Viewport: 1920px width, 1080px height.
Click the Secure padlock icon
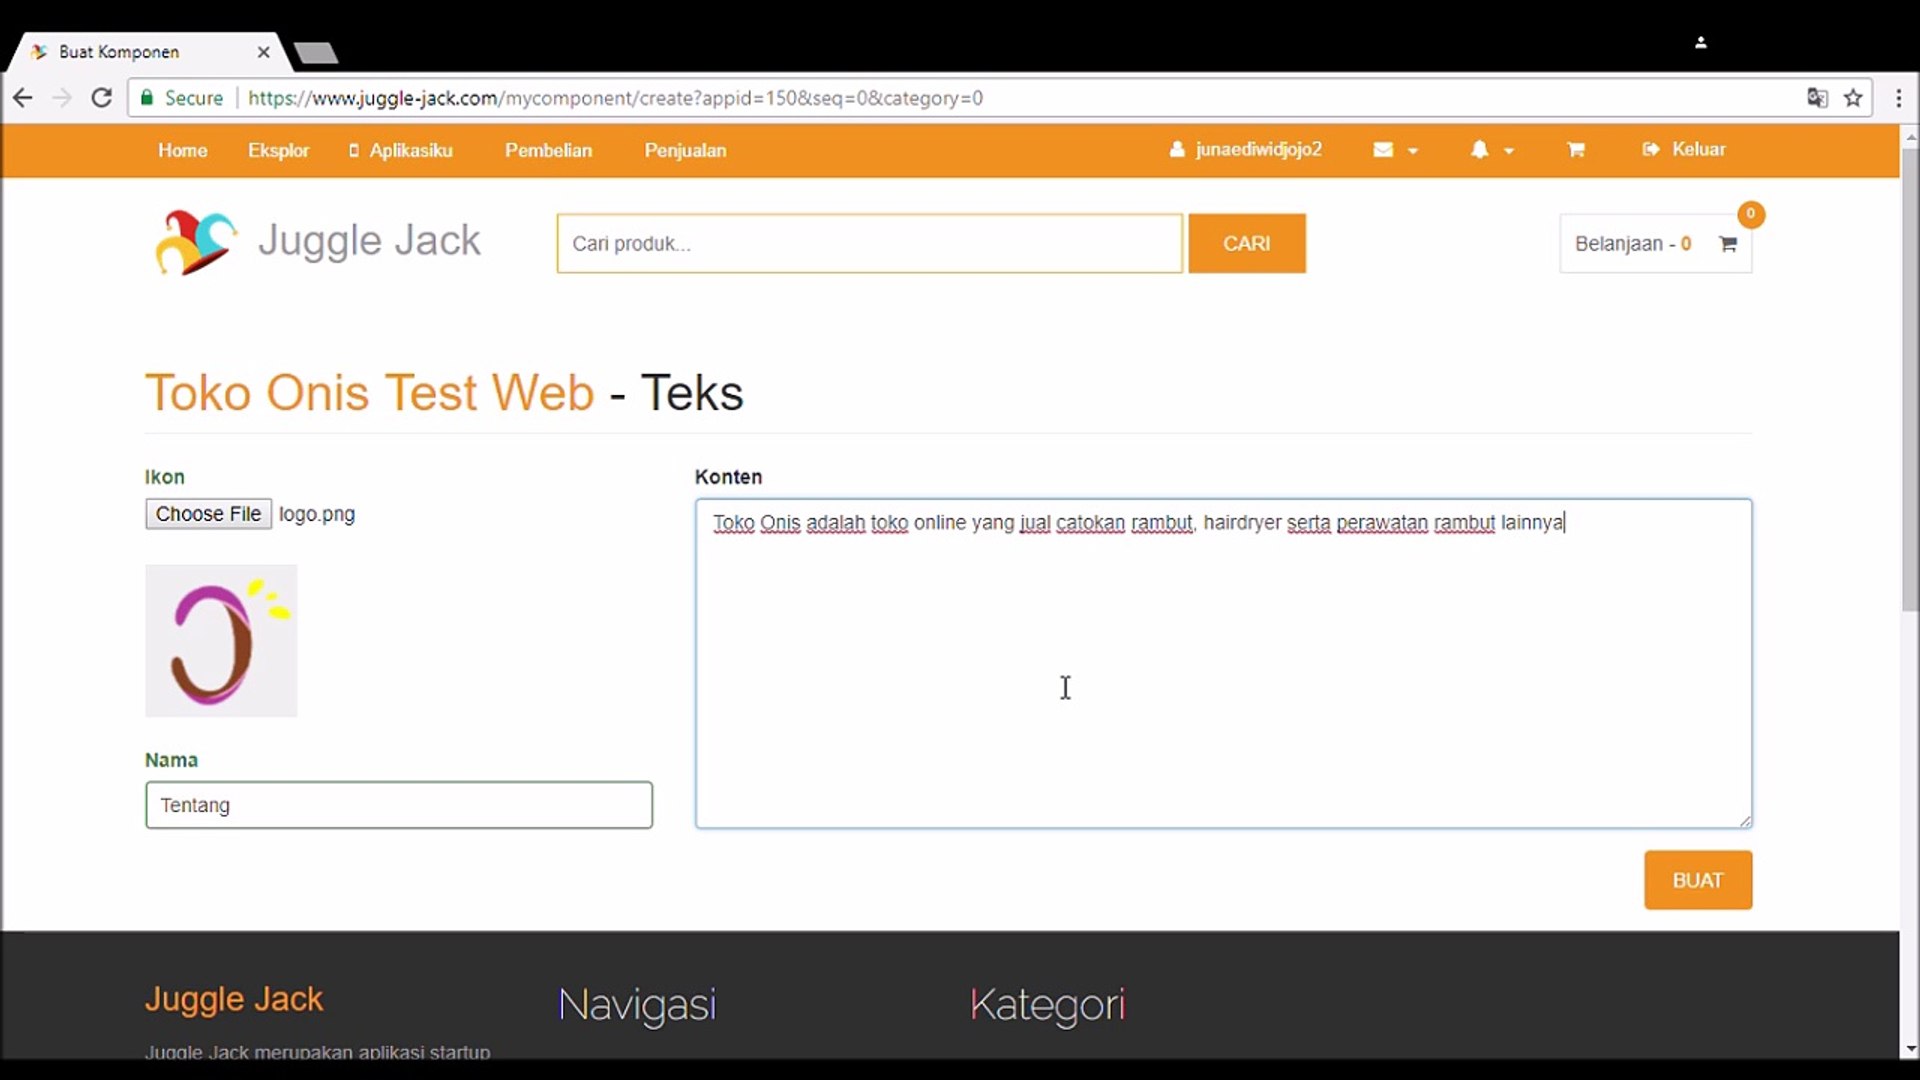click(x=147, y=98)
